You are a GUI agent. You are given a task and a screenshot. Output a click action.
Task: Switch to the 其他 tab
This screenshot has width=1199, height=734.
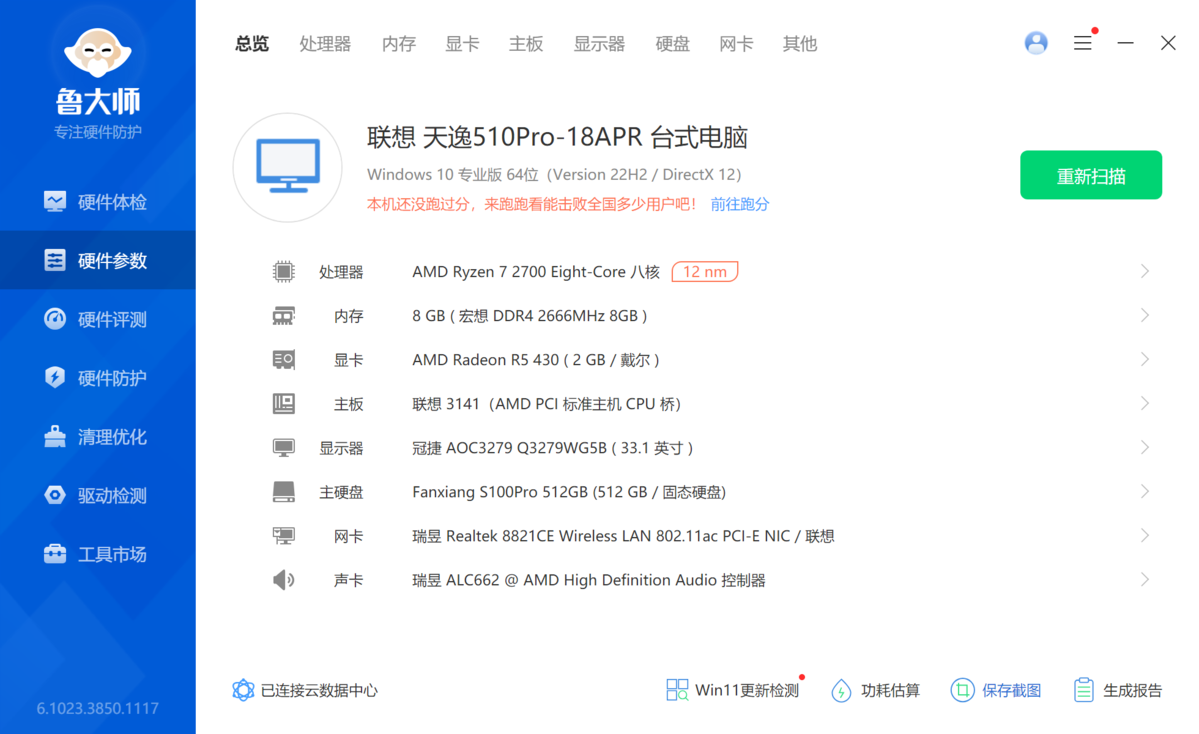click(800, 44)
